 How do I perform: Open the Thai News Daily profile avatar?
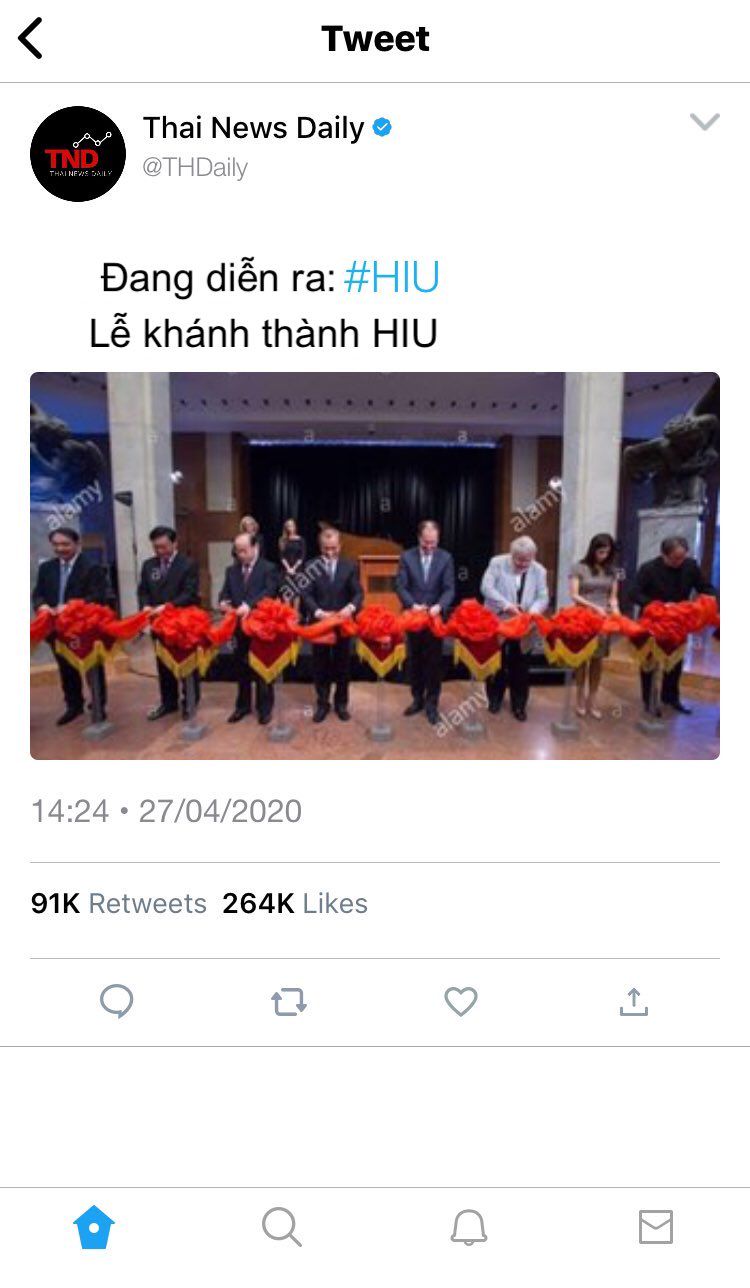(x=78, y=154)
